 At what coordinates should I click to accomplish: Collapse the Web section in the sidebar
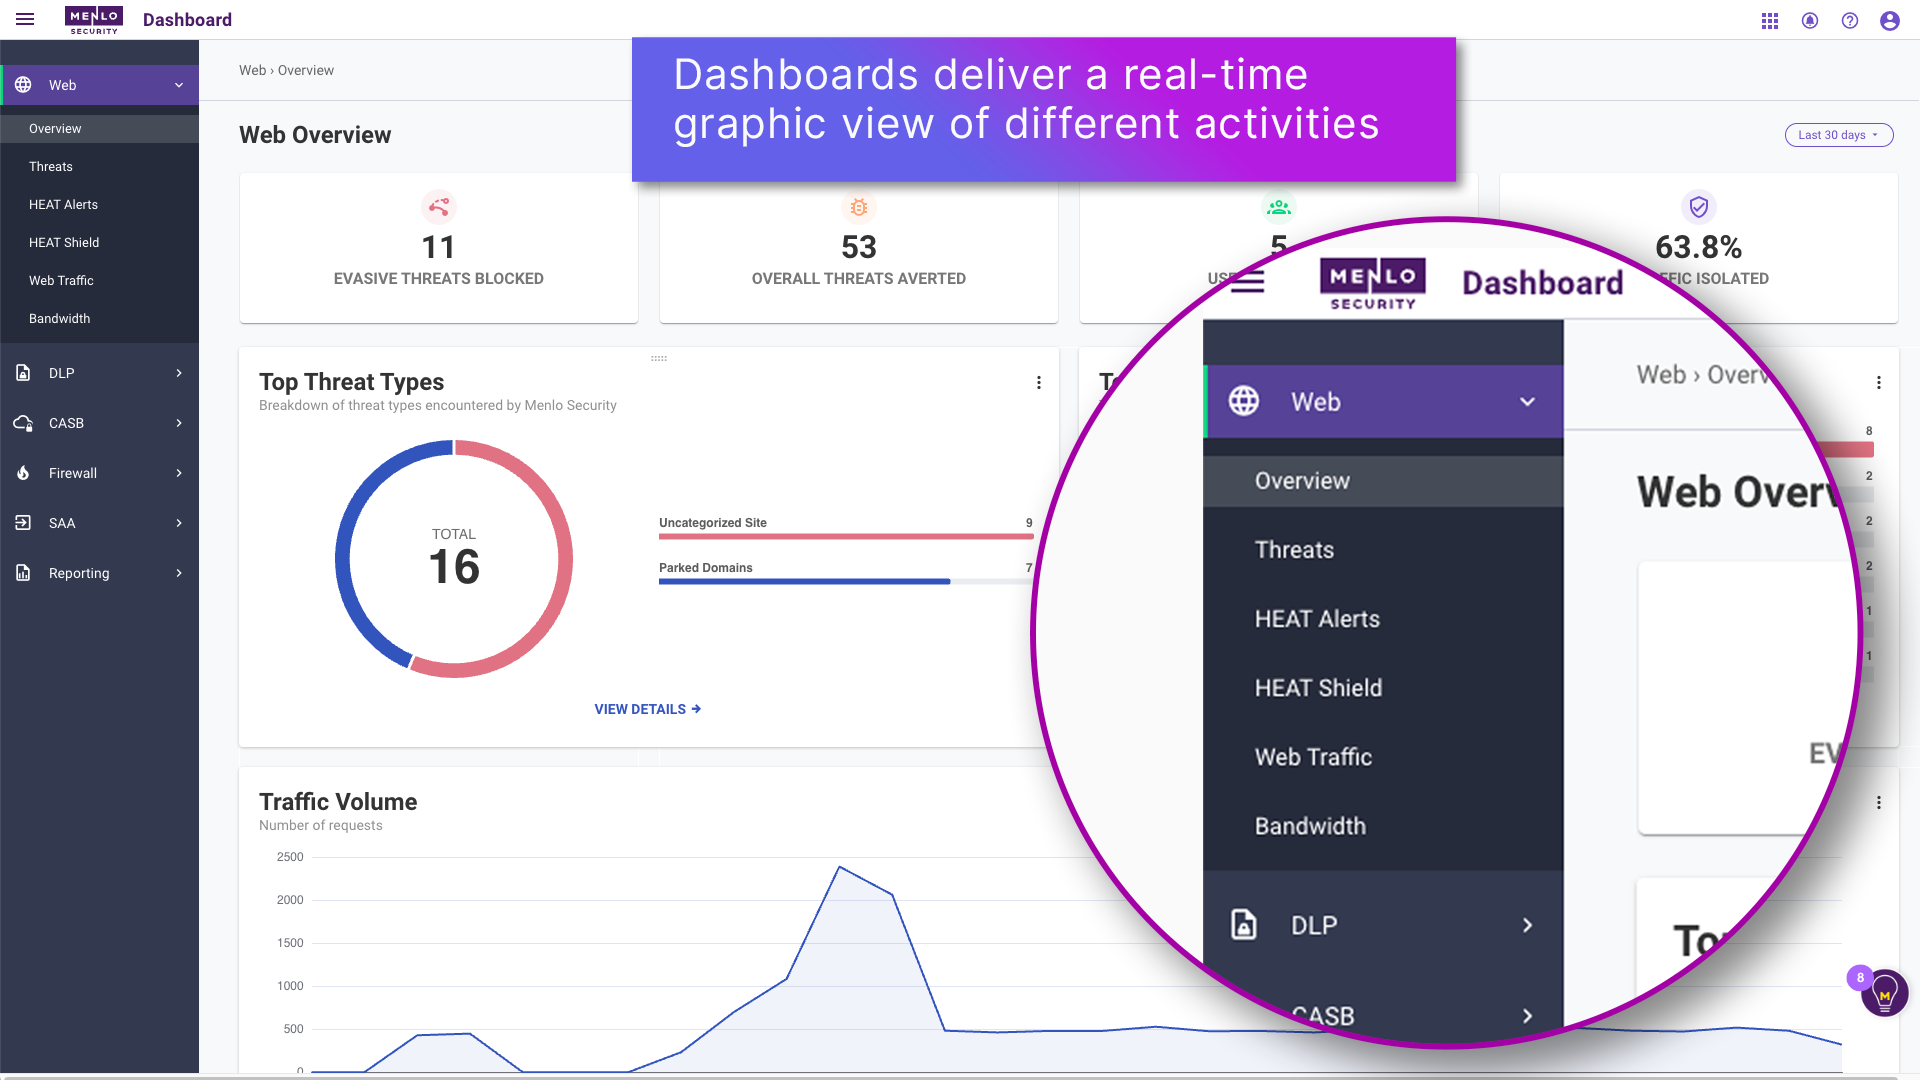click(x=179, y=85)
